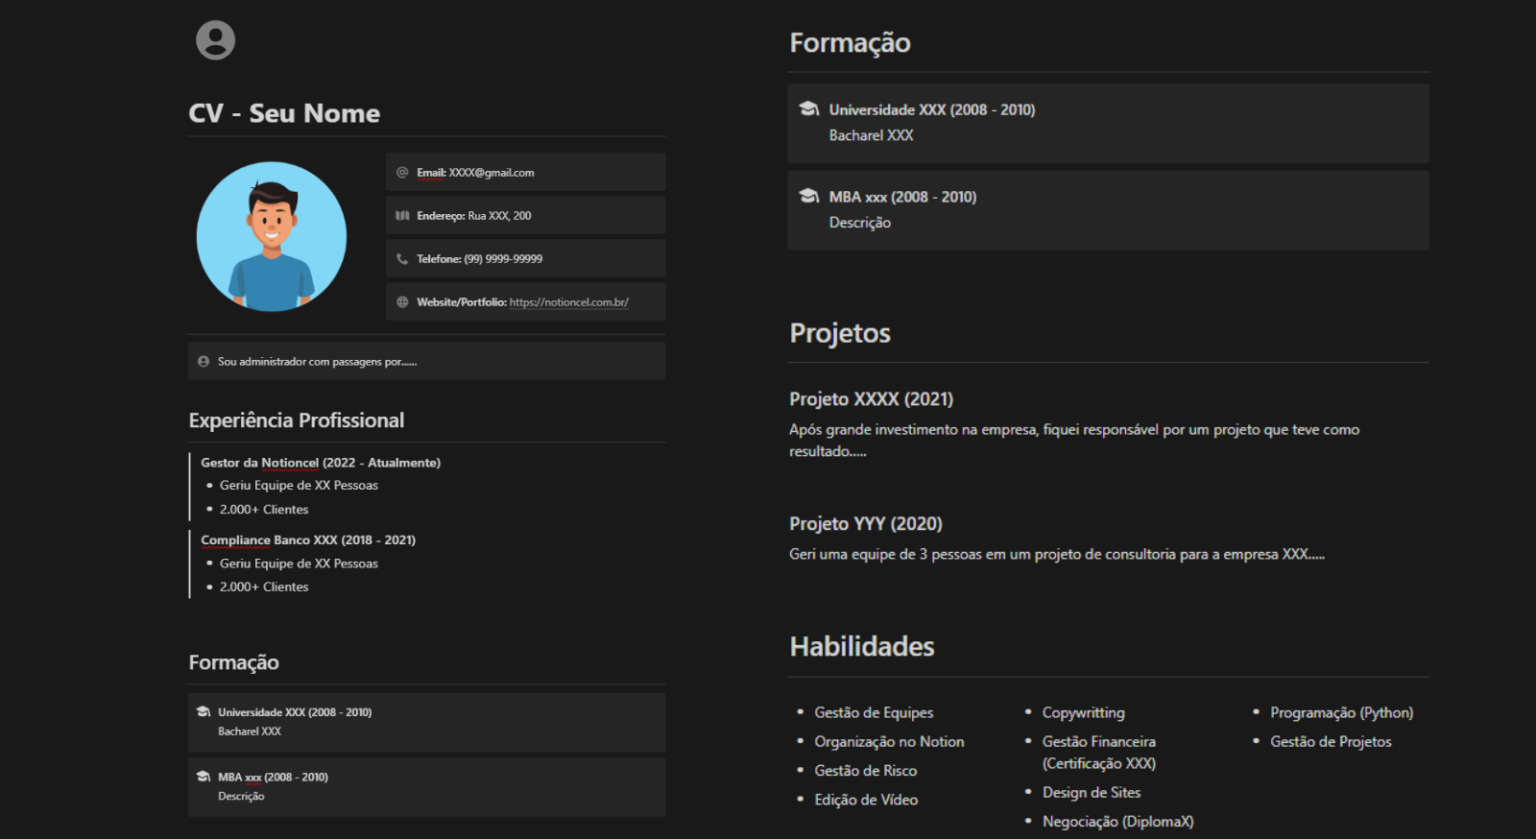Viewport: 1536px width, 839px height.
Task: Click the Projeto YYY (2020) title
Action: (866, 524)
